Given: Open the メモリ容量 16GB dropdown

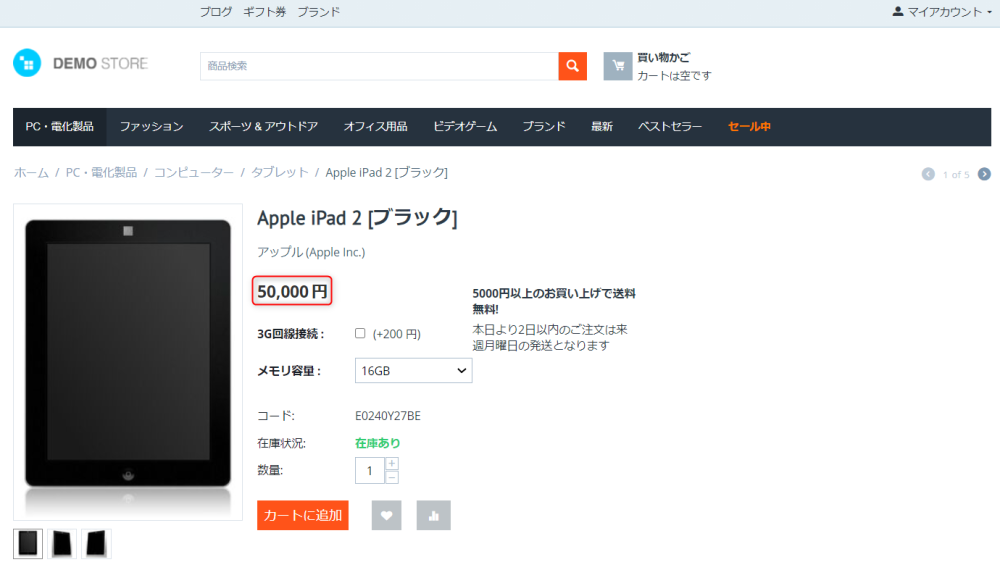Looking at the screenshot, I should pos(413,370).
